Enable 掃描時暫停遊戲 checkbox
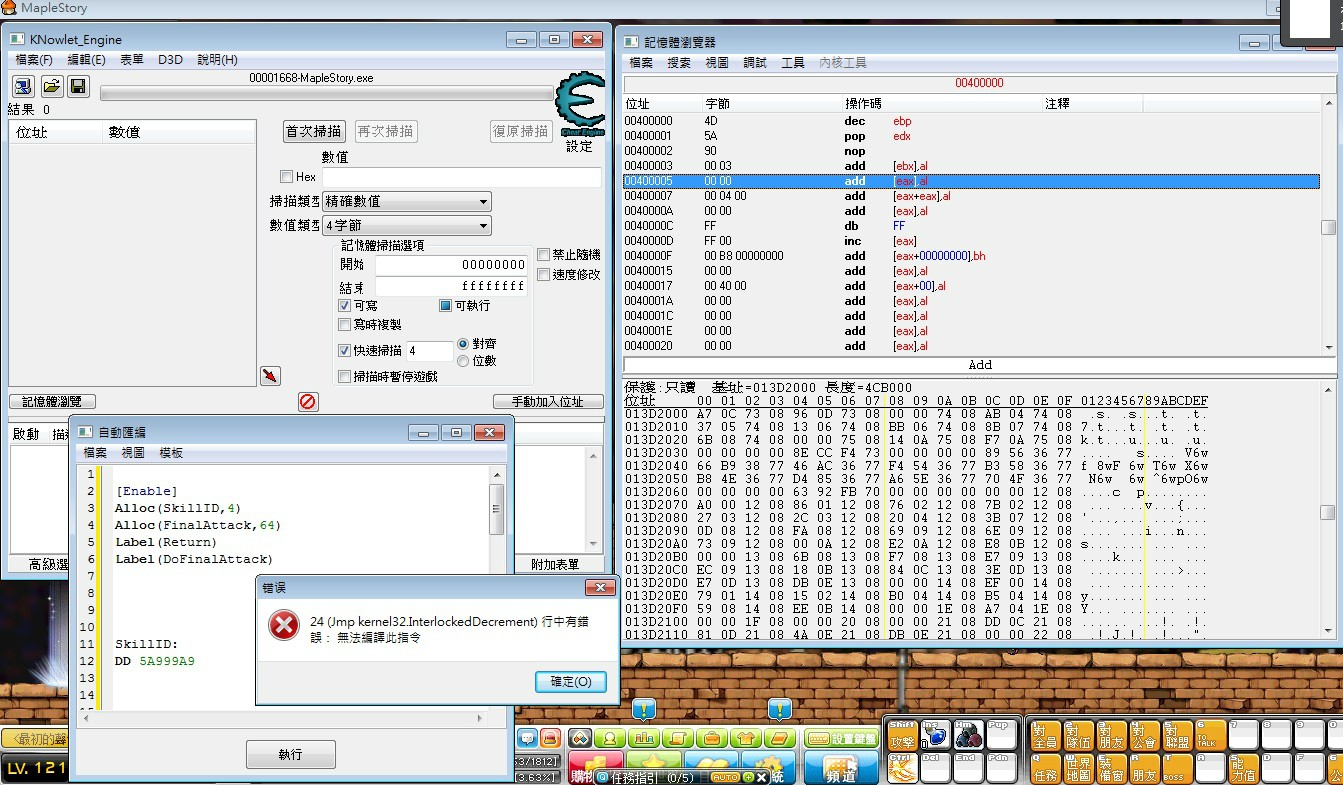 click(x=344, y=376)
